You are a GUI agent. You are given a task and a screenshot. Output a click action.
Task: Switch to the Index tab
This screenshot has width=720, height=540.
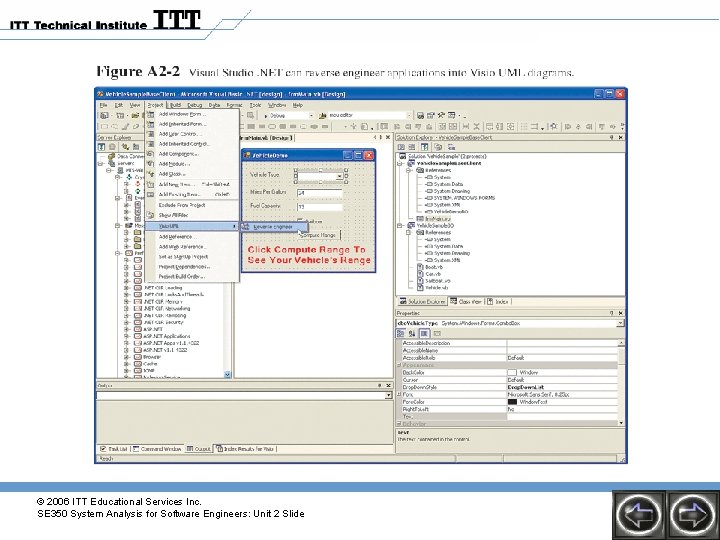498,302
